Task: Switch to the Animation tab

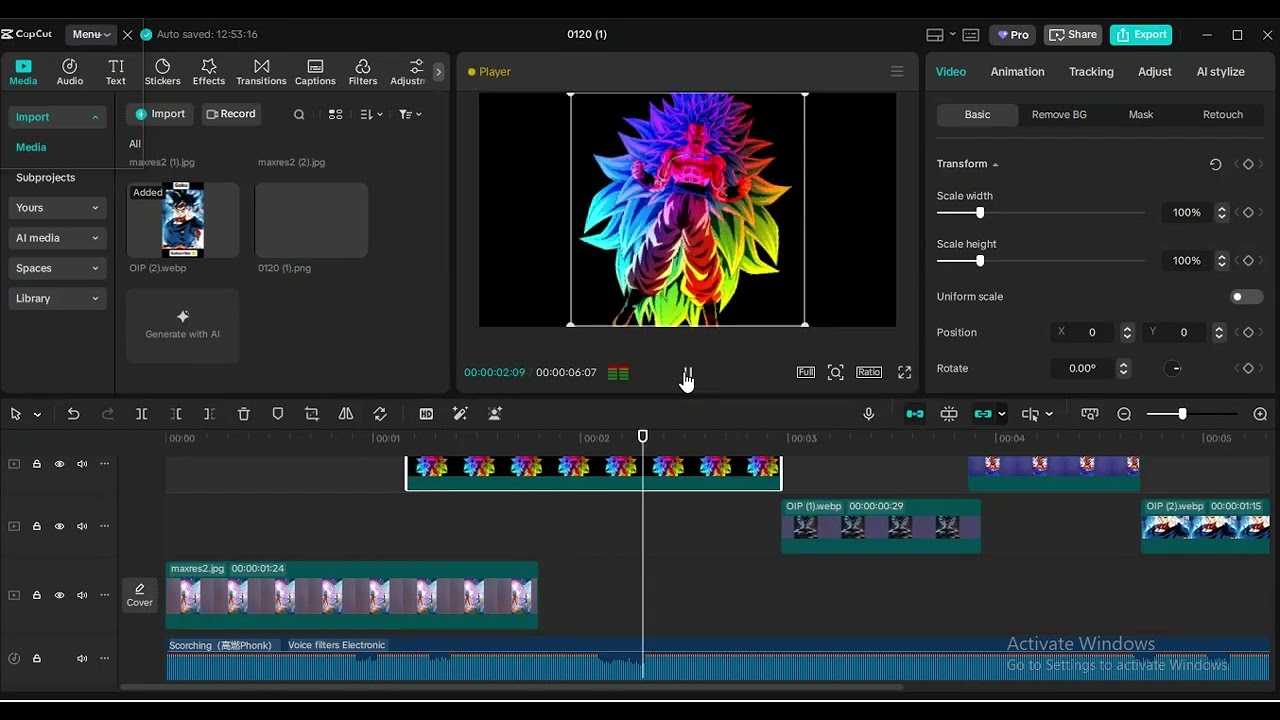Action: 1017,72
